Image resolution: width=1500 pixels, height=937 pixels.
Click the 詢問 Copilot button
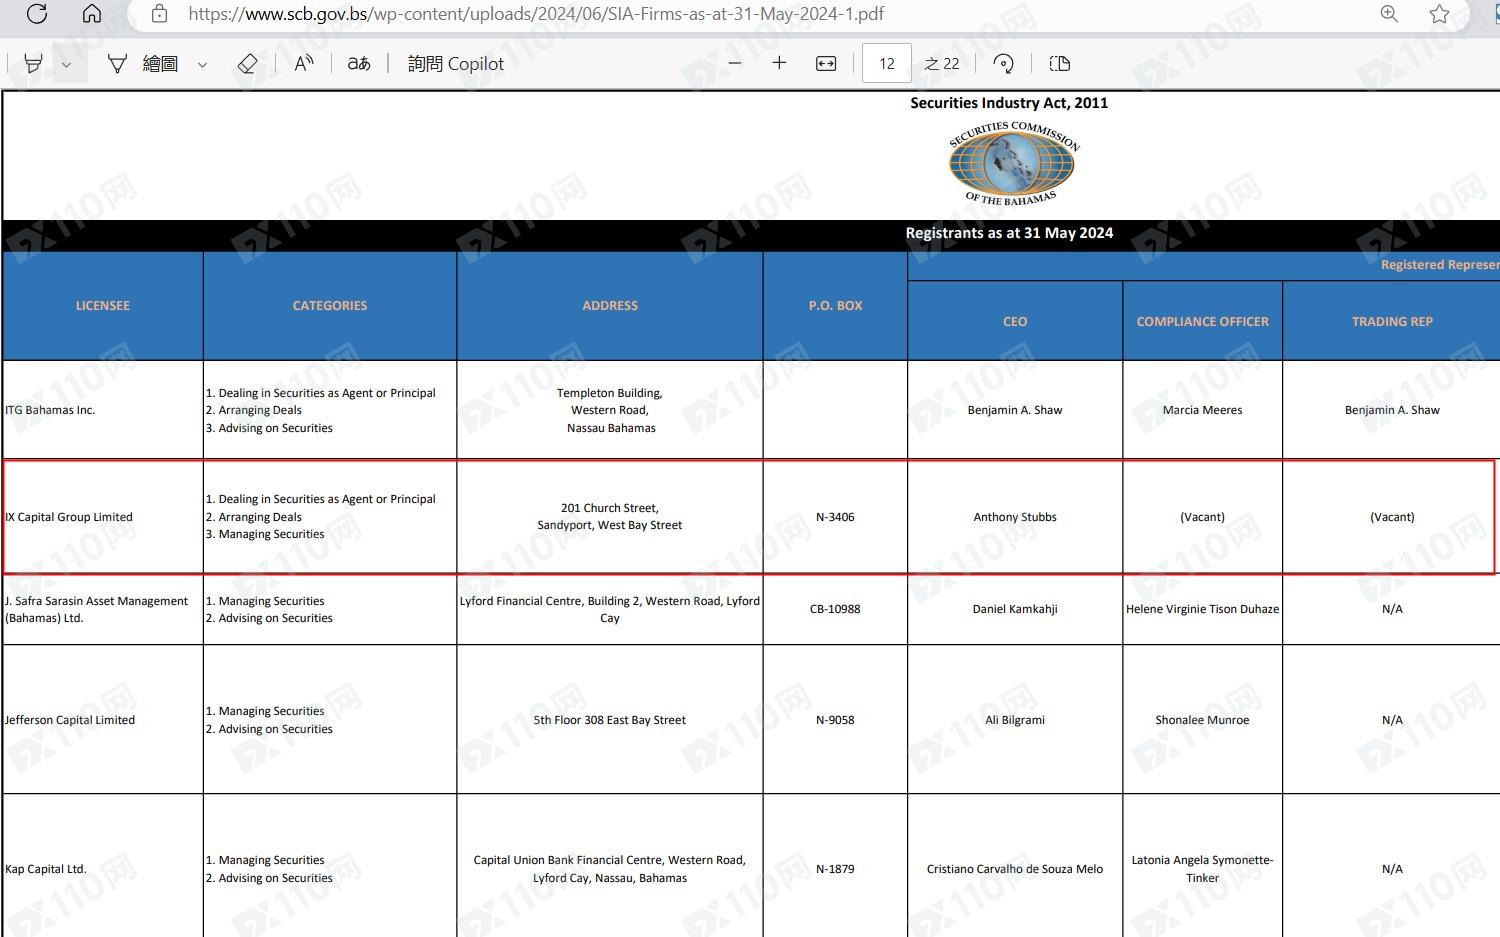click(456, 64)
